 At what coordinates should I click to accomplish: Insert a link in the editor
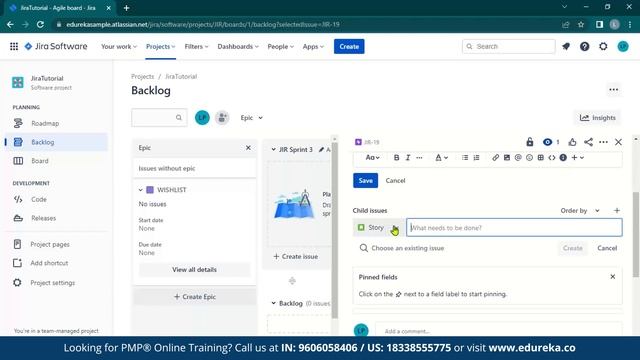click(495, 158)
